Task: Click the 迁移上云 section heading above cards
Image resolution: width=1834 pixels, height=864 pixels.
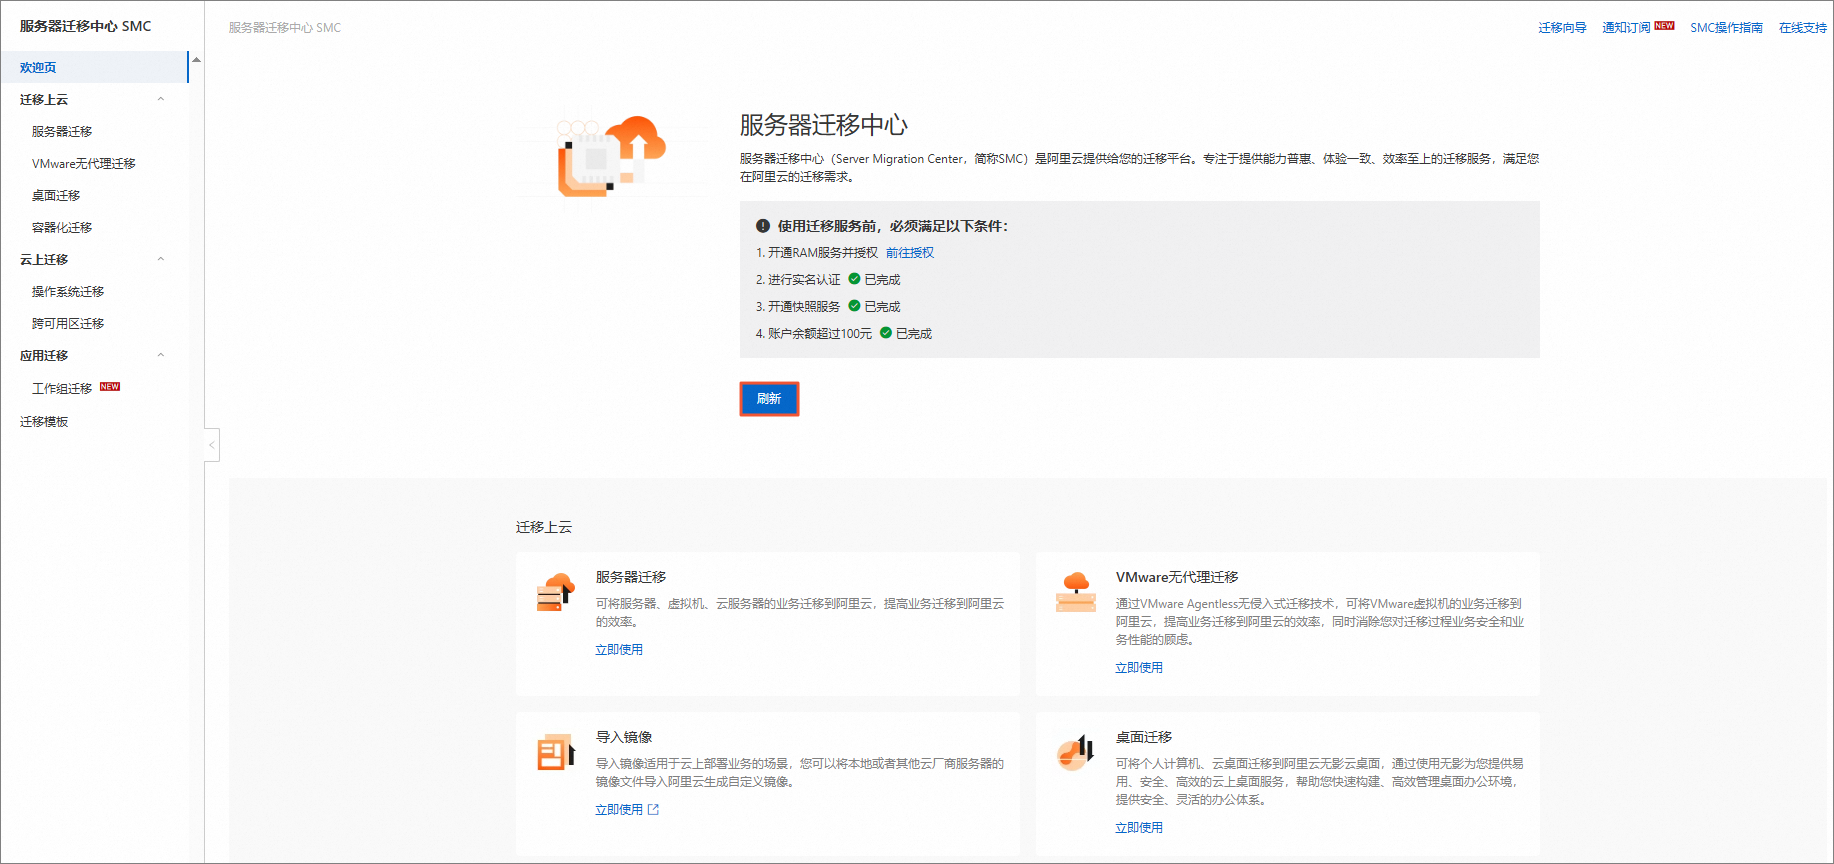Action: pyautogui.click(x=544, y=527)
